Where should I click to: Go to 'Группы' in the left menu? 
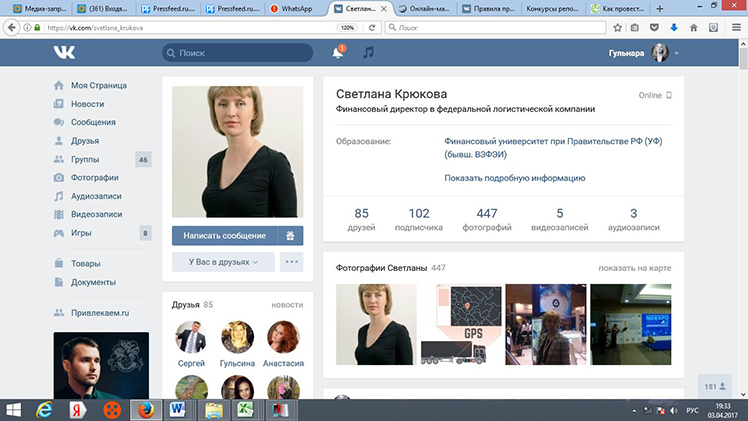(84, 159)
